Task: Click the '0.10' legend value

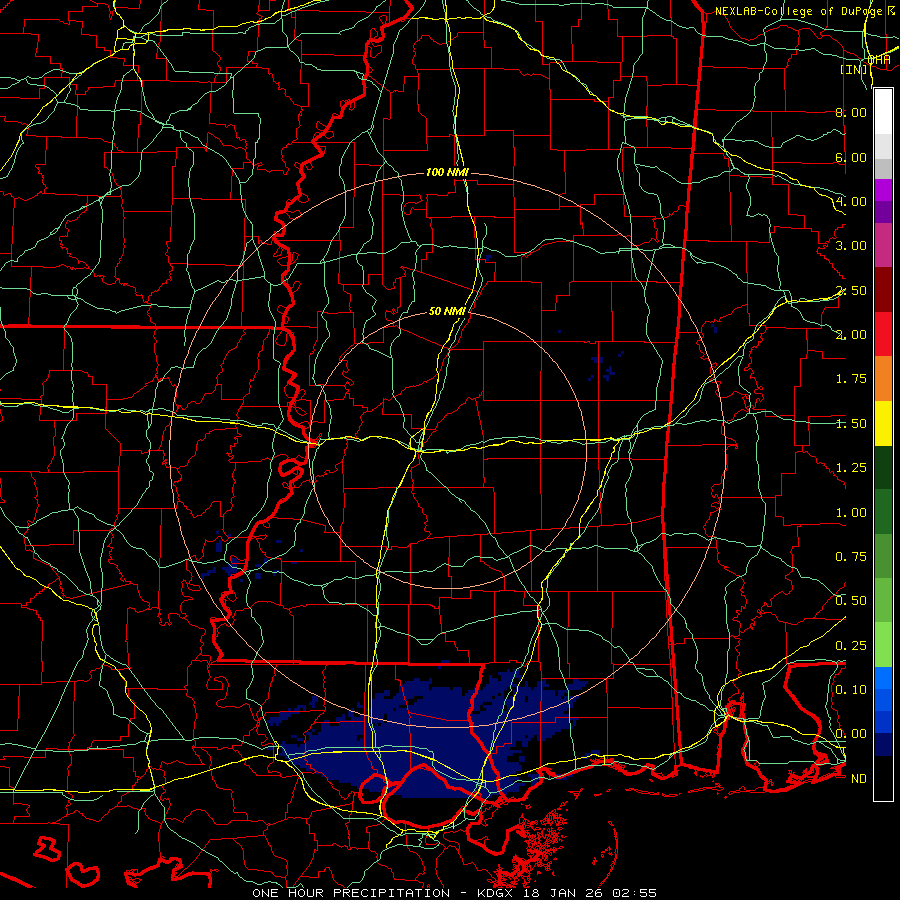Action: coord(851,690)
